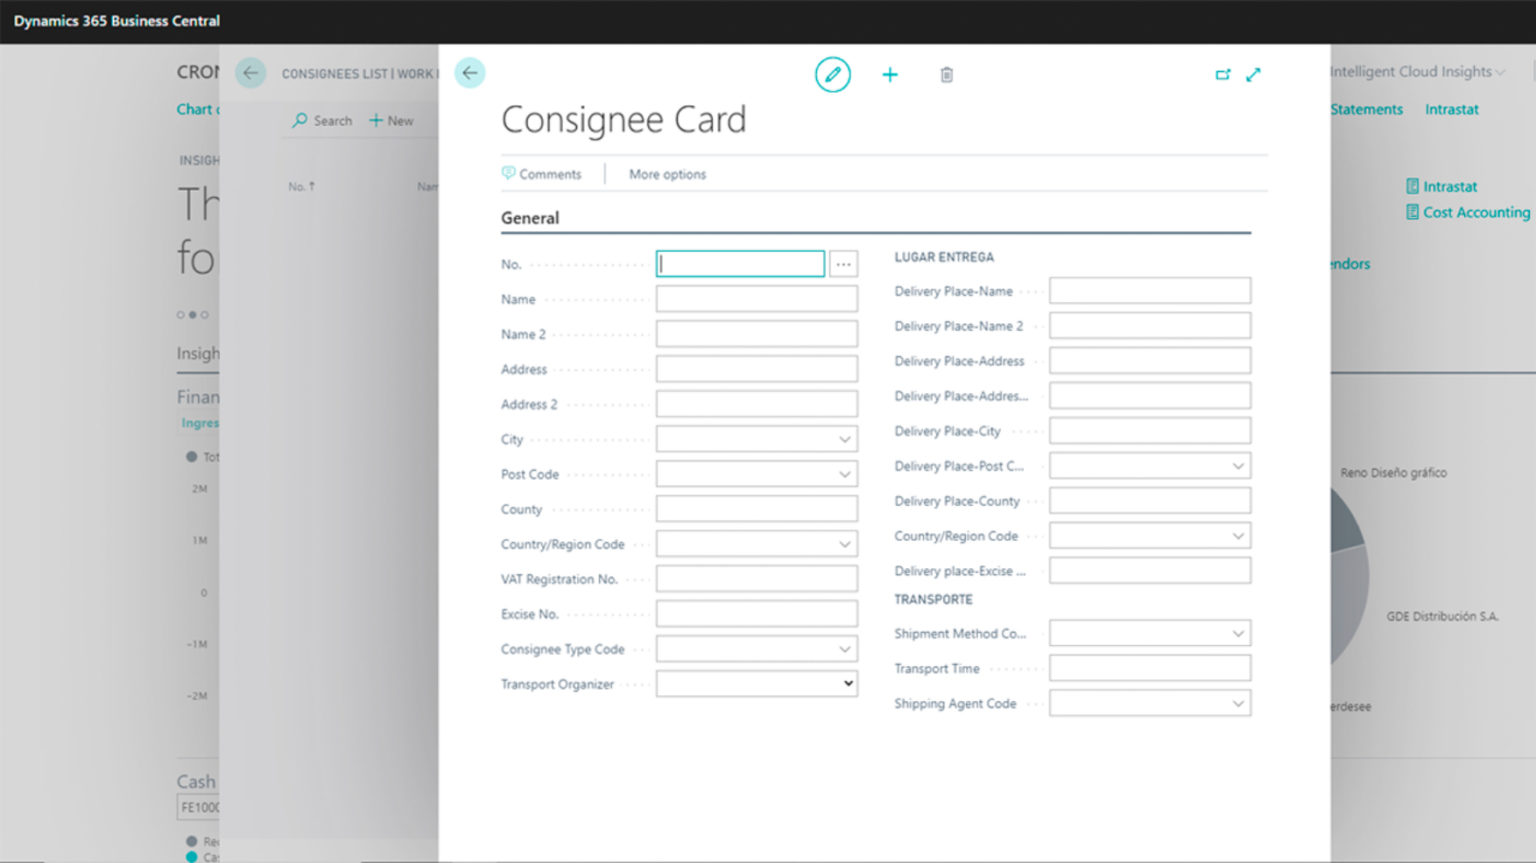Image resolution: width=1536 pixels, height=863 pixels.
Task: Click the plus icon to create new record
Action: [x=889, y=74]
